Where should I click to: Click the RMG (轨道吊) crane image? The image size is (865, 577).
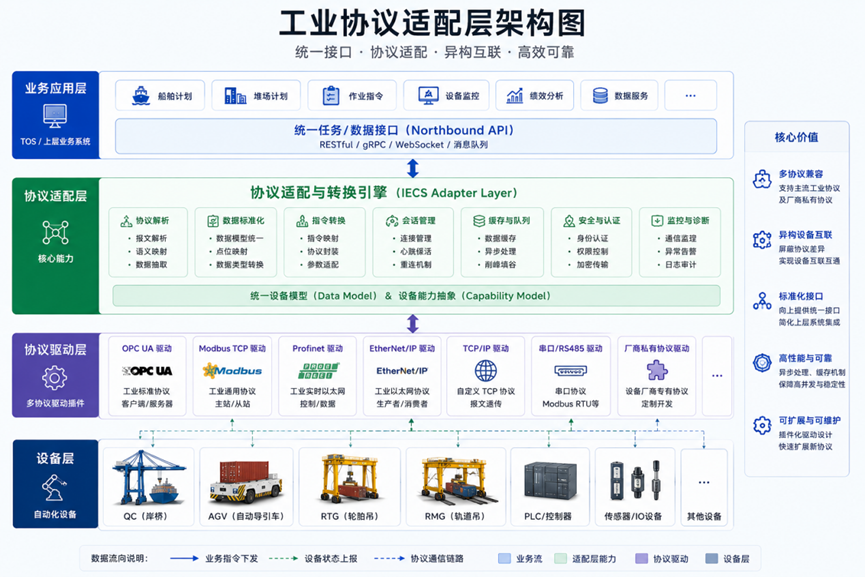(458, 481)
